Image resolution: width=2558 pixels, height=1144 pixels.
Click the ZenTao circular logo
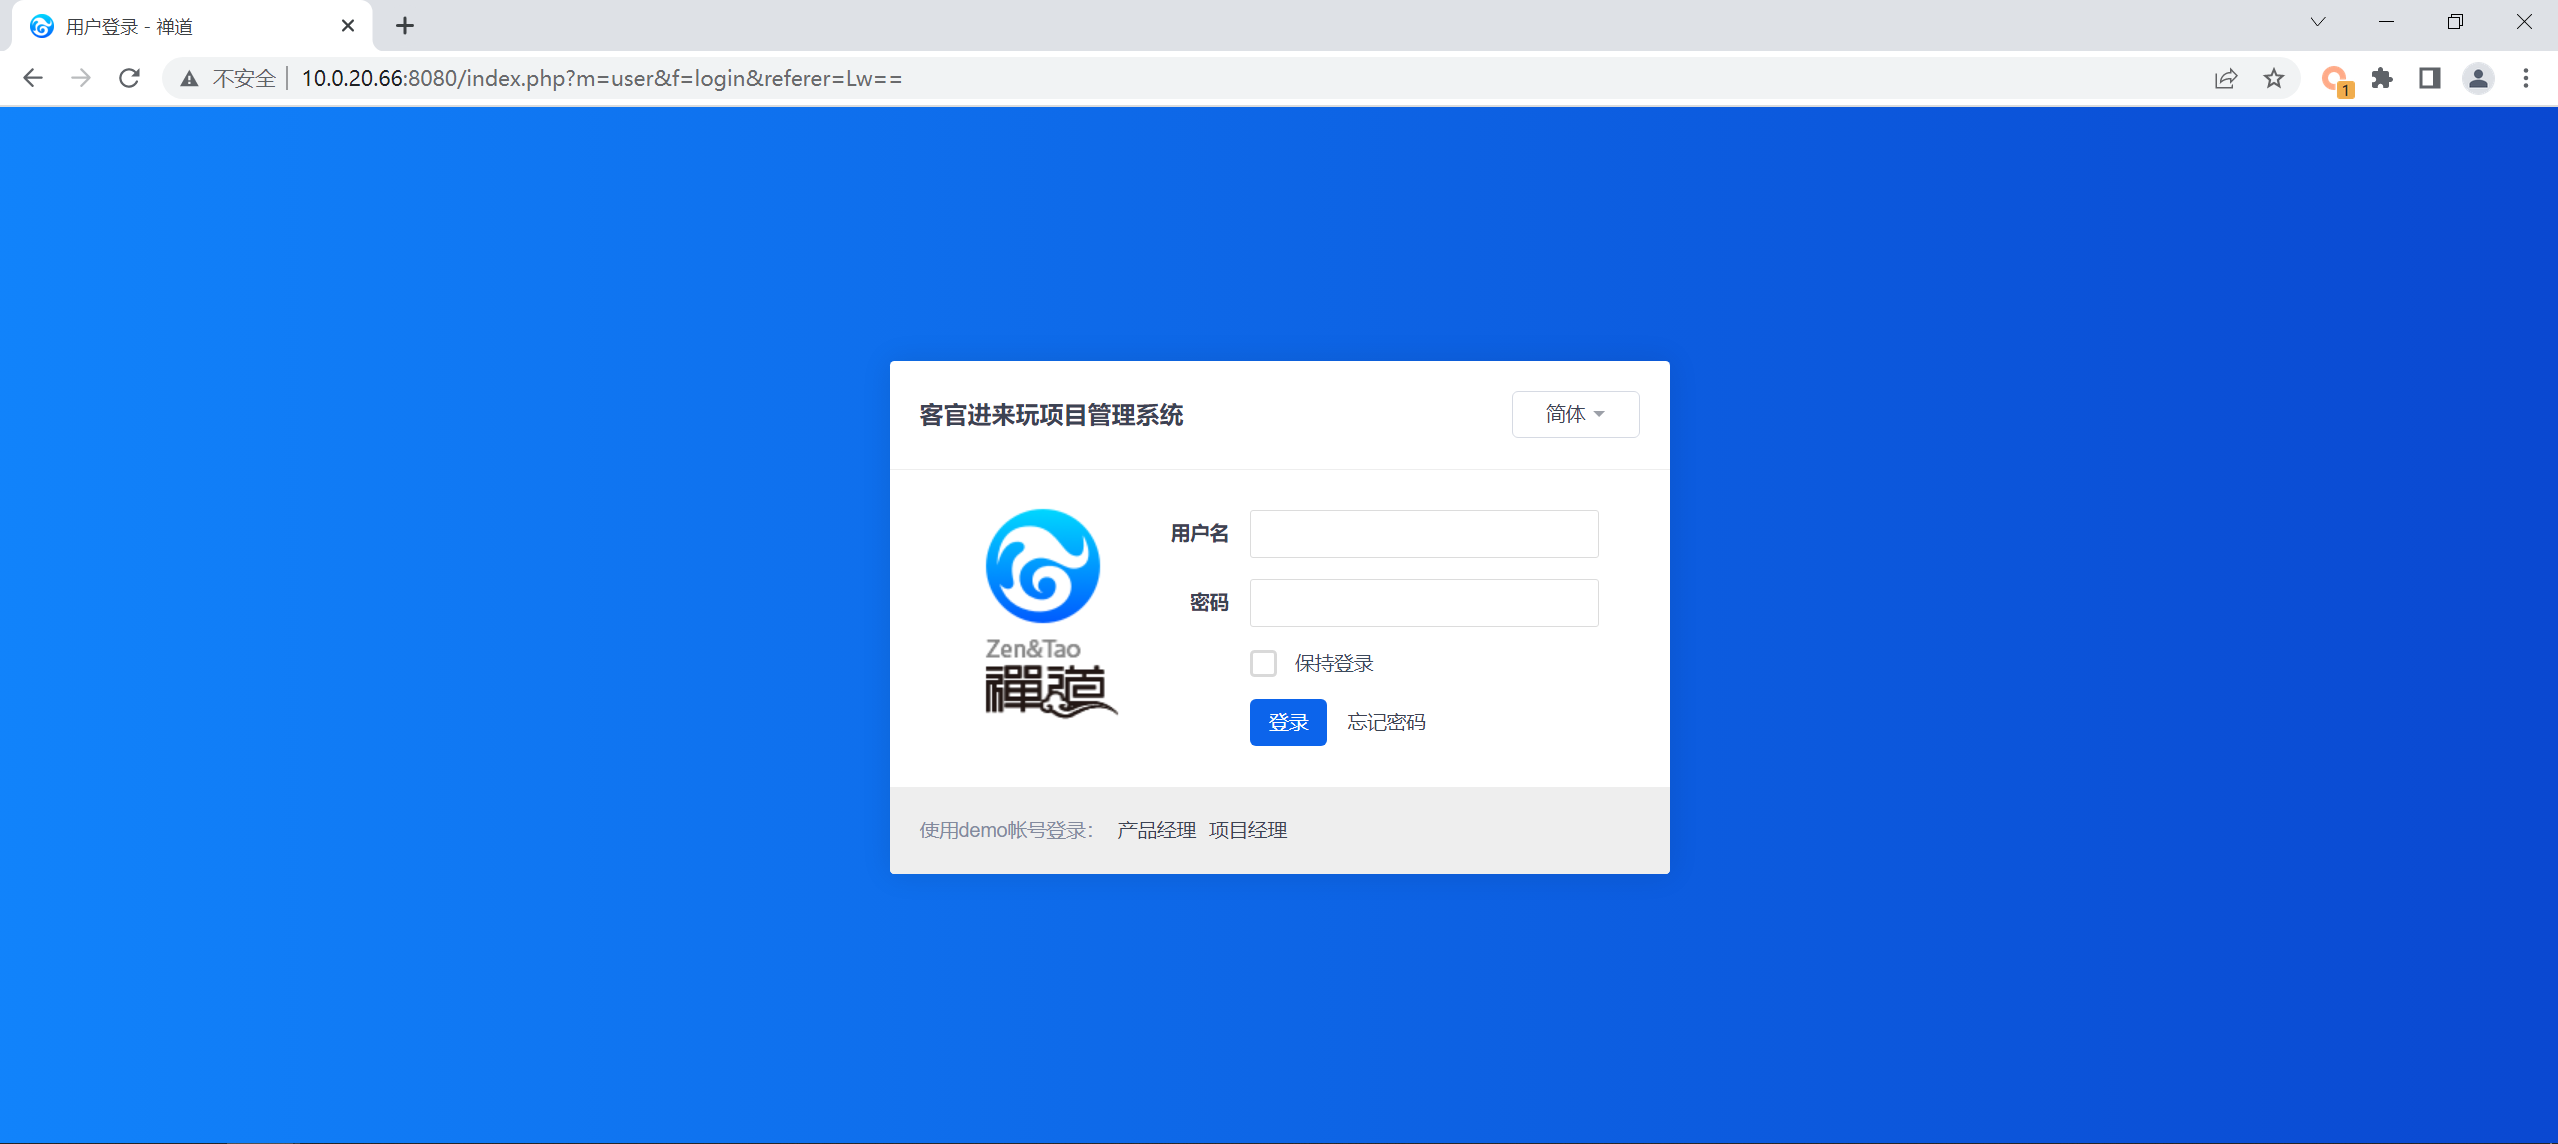coord(1043,566)
